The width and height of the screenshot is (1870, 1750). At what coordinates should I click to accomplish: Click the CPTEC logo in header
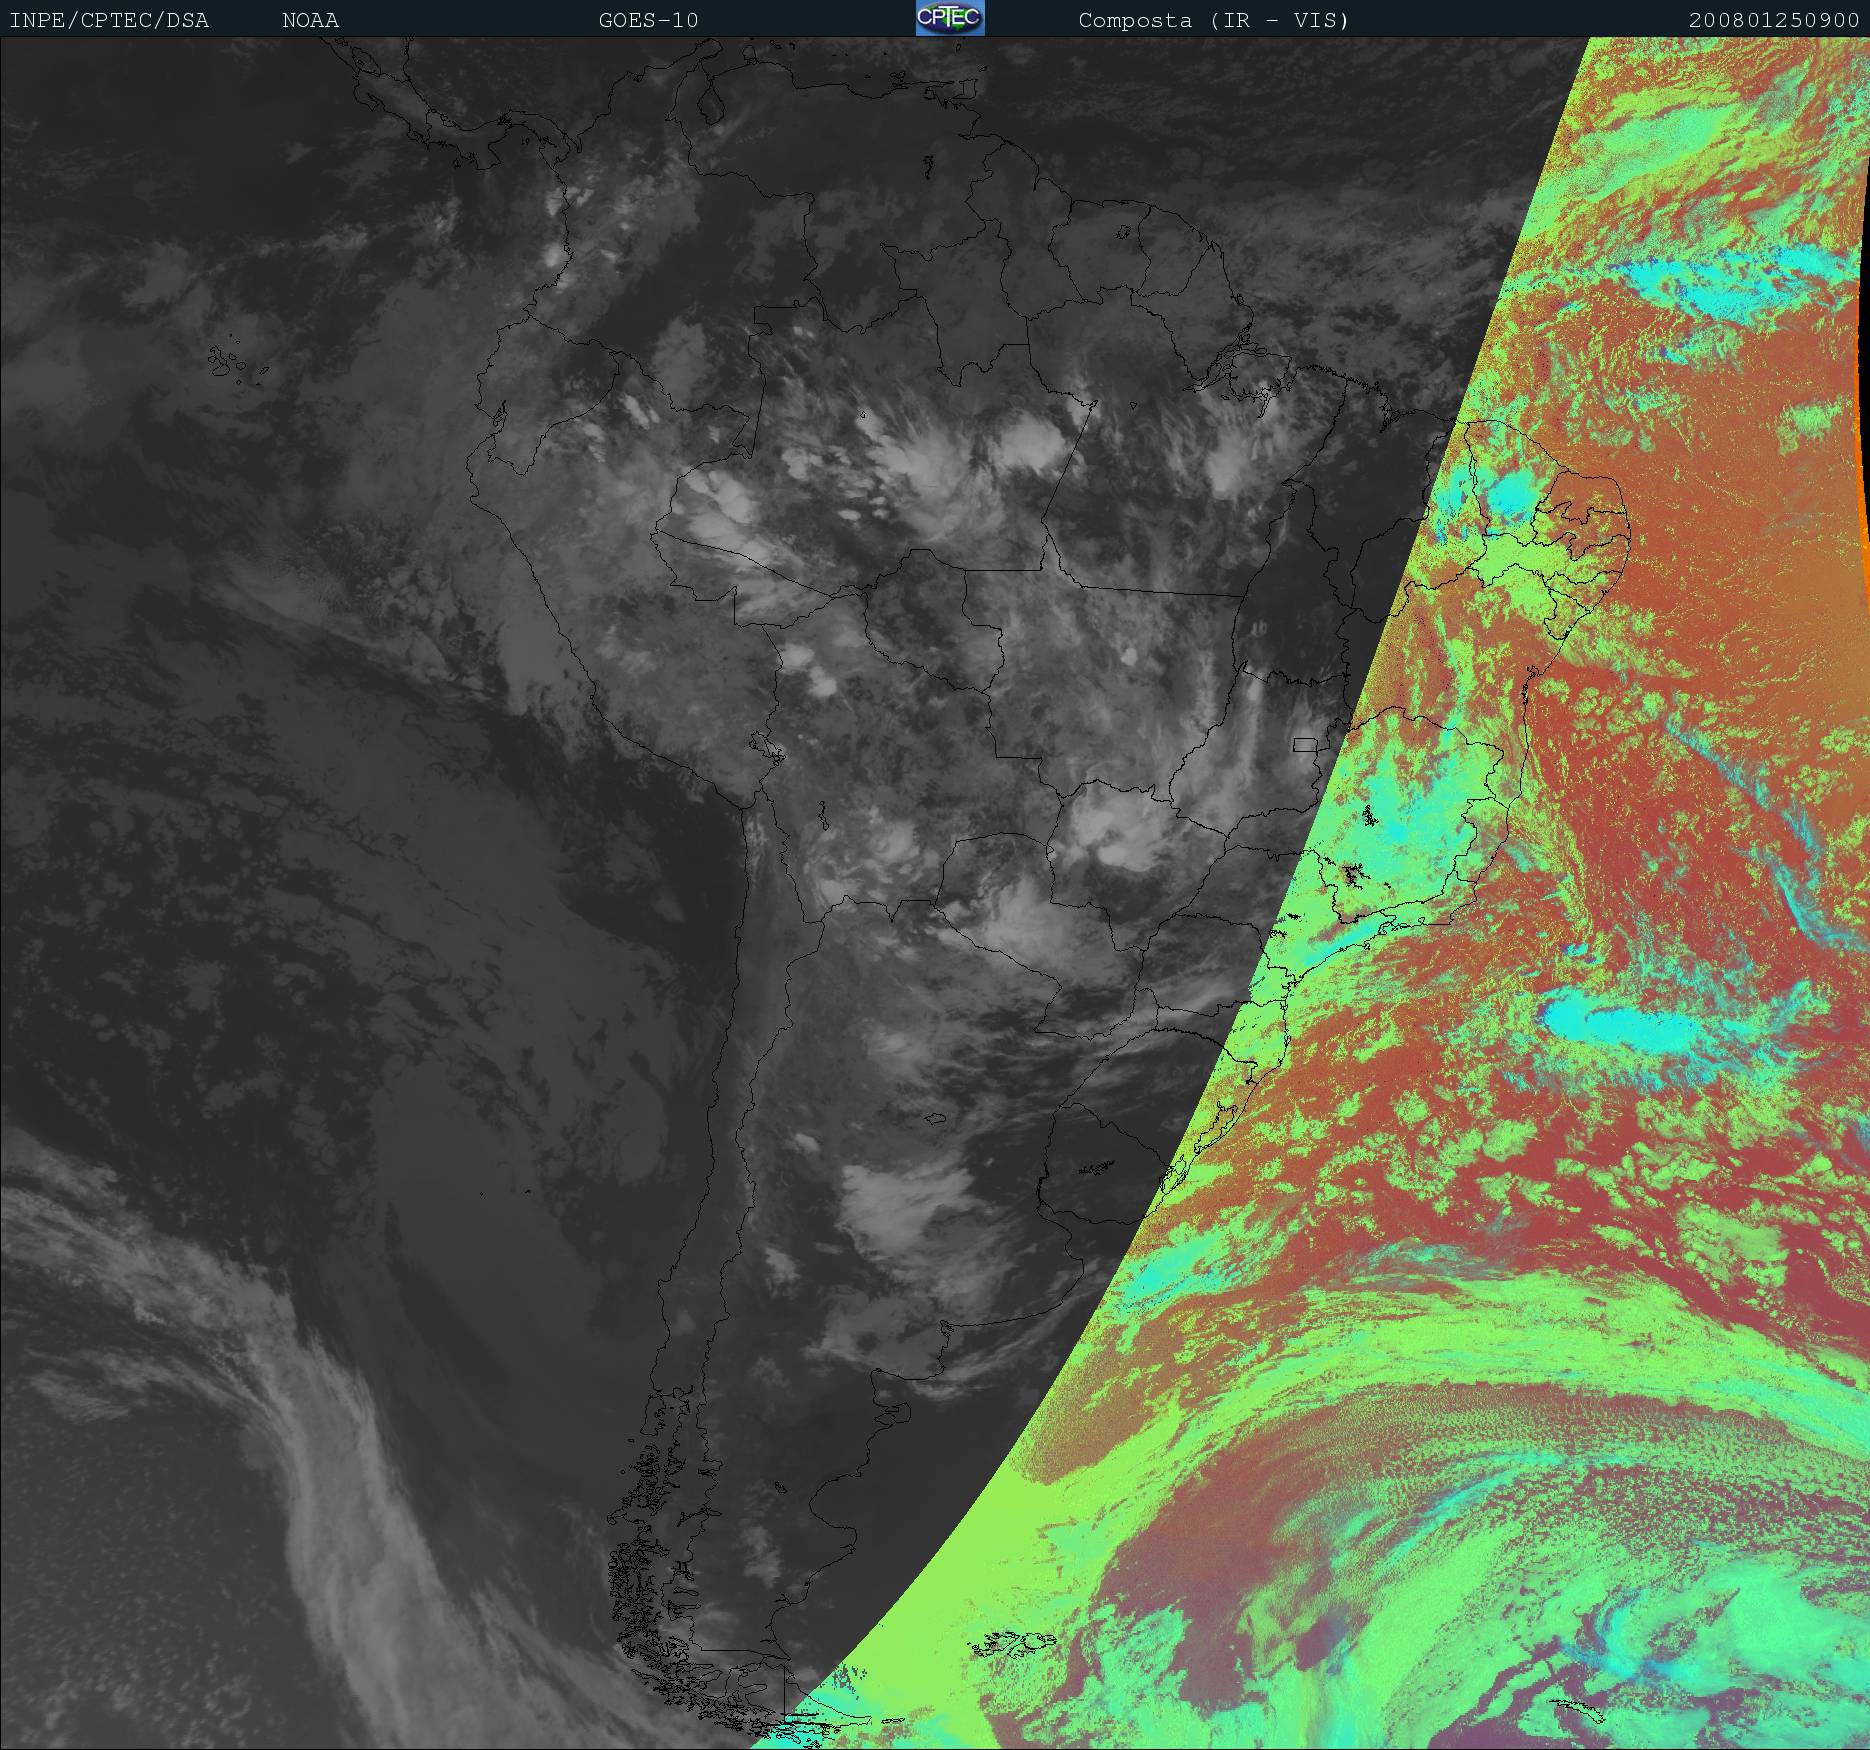950,18
